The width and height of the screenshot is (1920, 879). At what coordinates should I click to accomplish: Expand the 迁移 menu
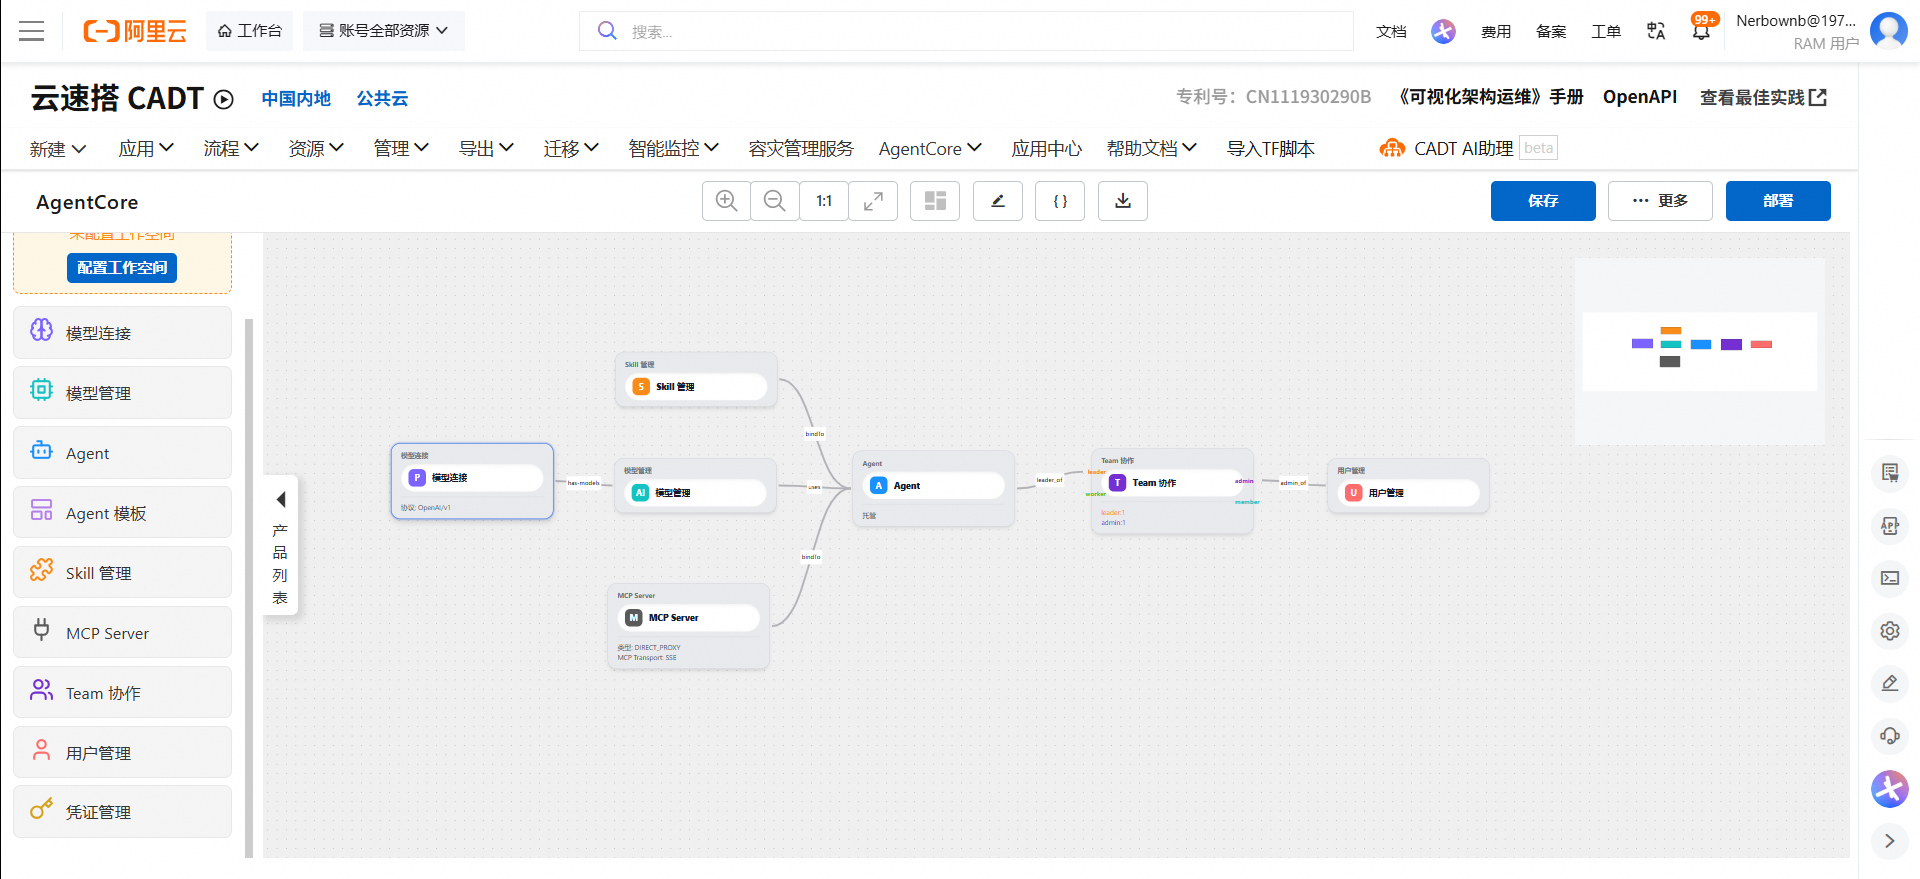click(571, 149)
